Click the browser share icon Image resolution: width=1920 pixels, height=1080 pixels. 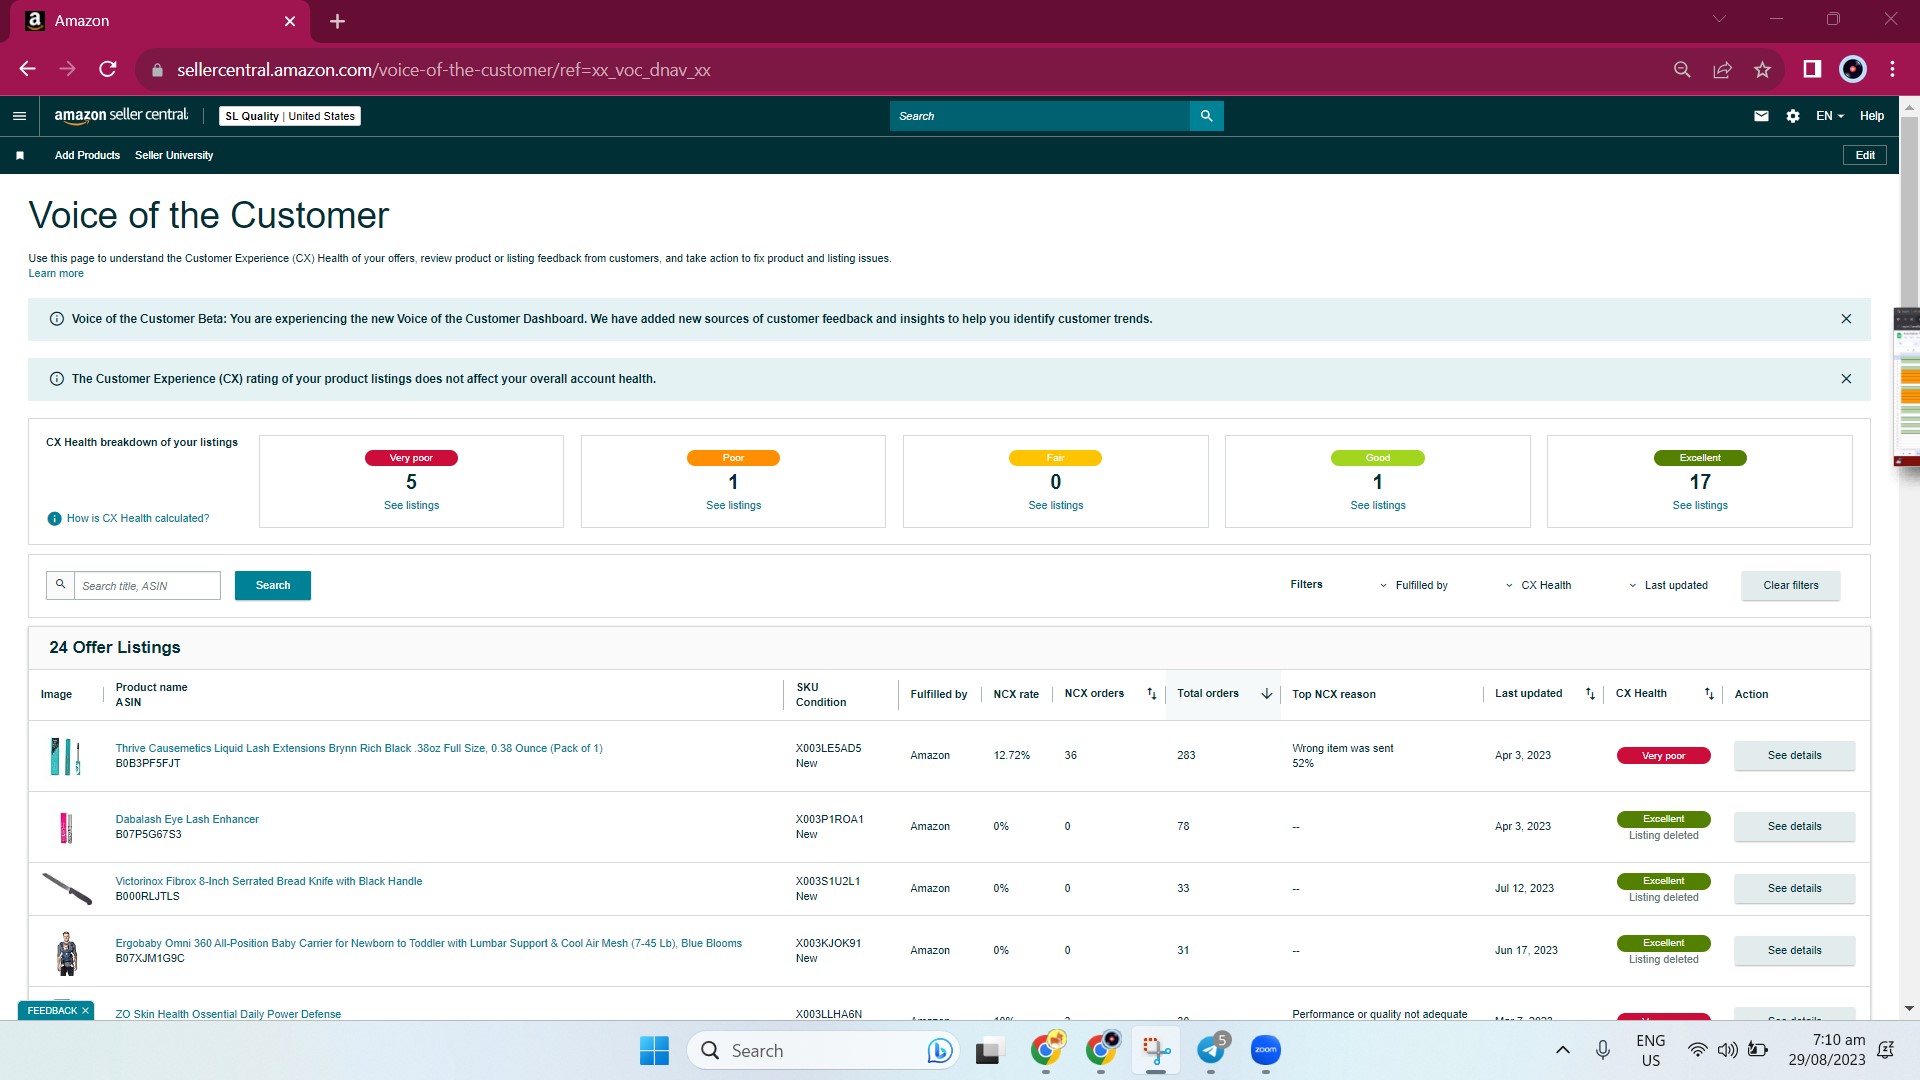[1722, 69]
